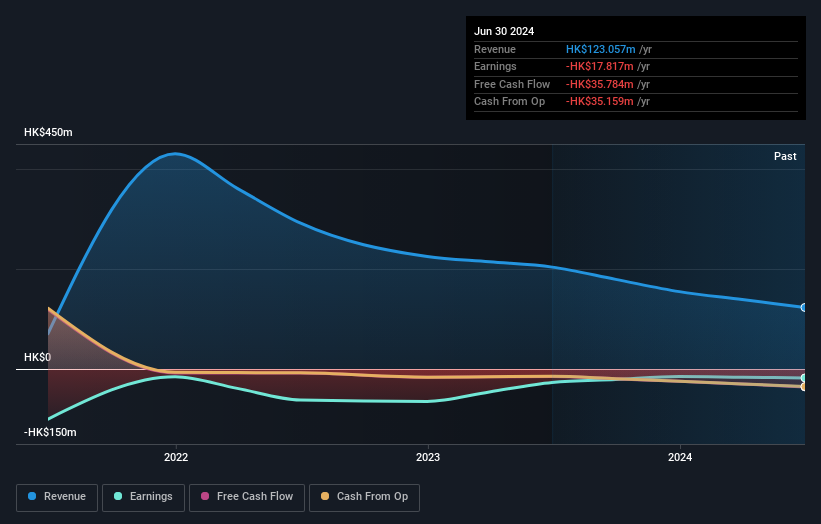Click the -HK$150m y-axis label
This screenshot has height=524, width=821.
pos(50,432)
